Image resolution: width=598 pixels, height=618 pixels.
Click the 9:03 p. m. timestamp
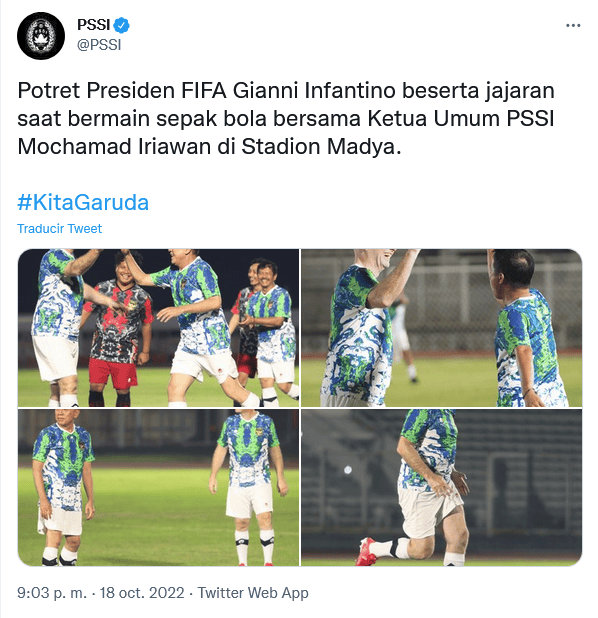tap(52, 593)
